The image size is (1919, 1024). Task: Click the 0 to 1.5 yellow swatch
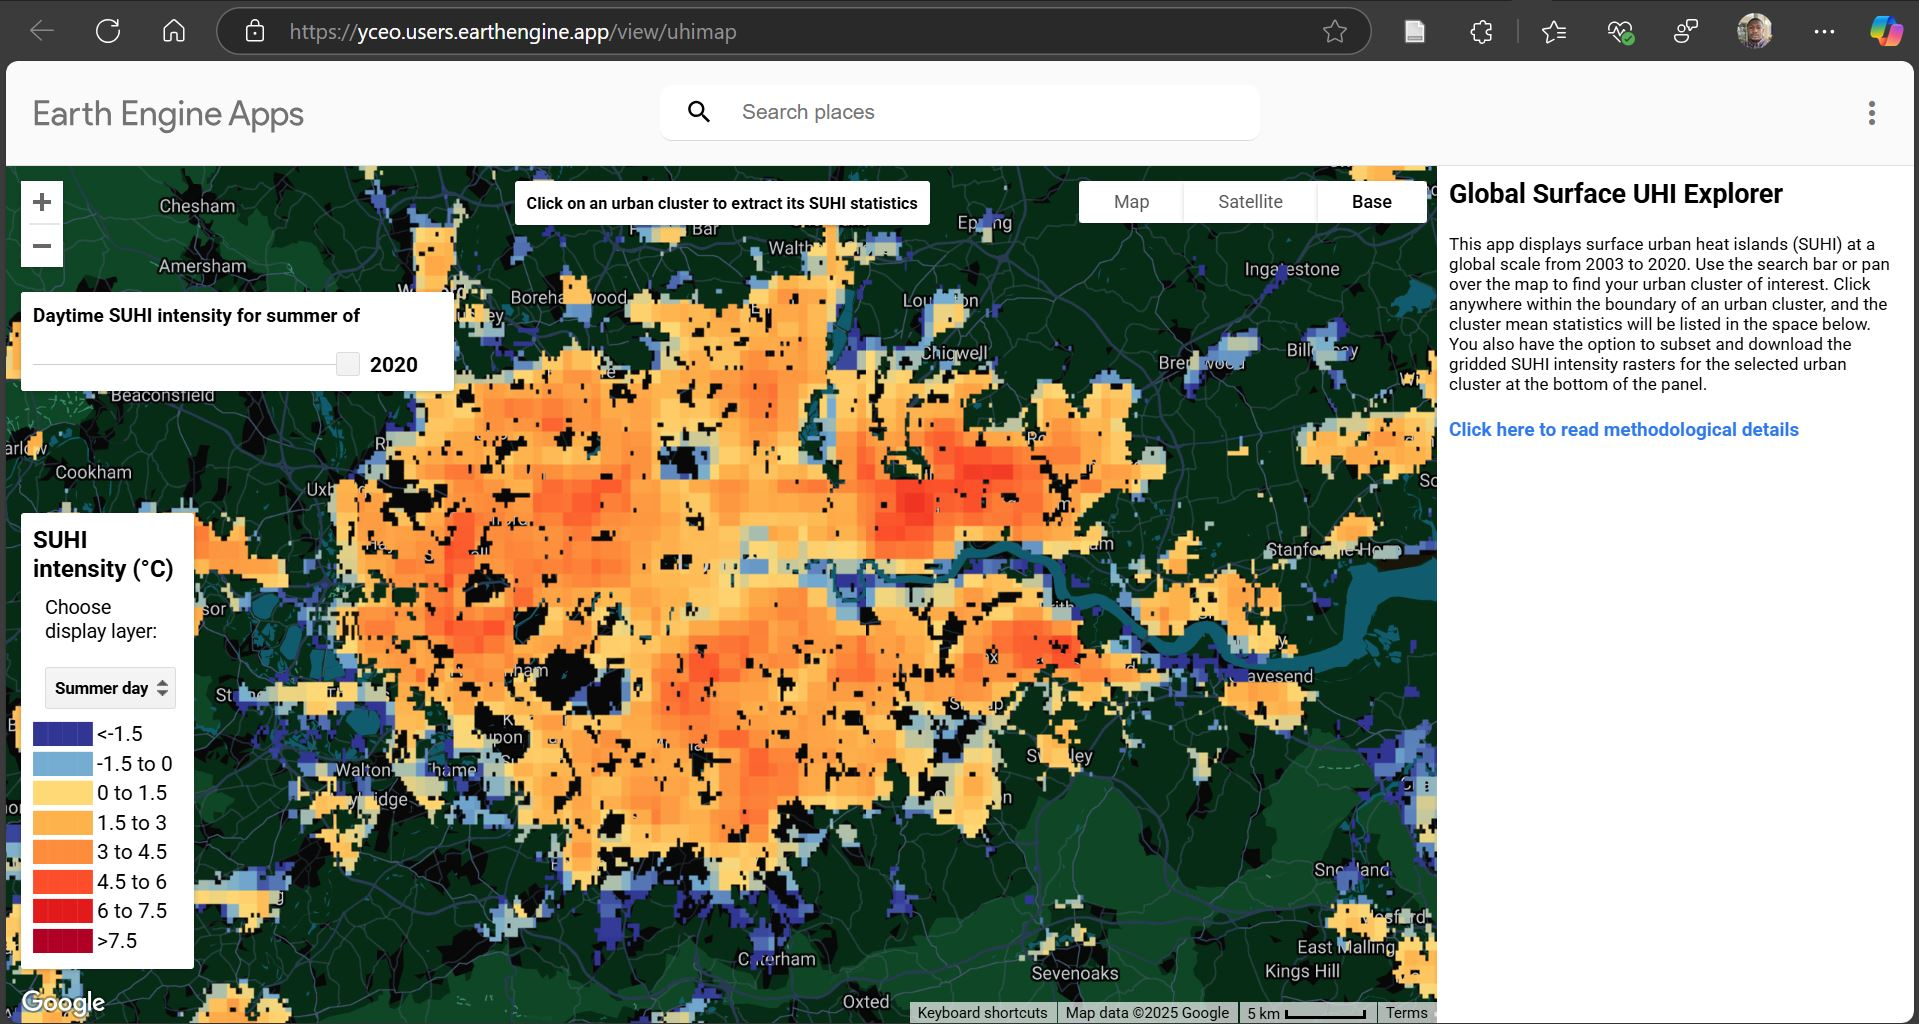point(63,793)
